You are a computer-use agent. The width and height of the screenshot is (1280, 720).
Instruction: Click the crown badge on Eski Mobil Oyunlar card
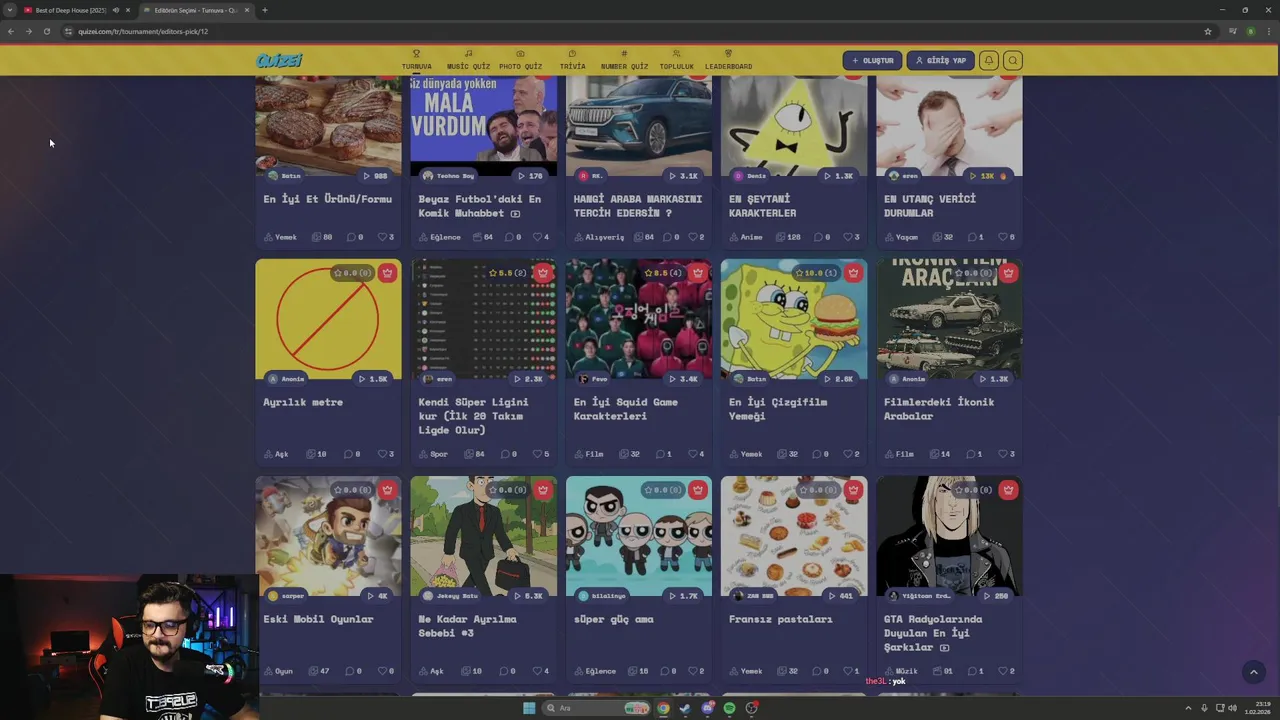click(387, 490)
